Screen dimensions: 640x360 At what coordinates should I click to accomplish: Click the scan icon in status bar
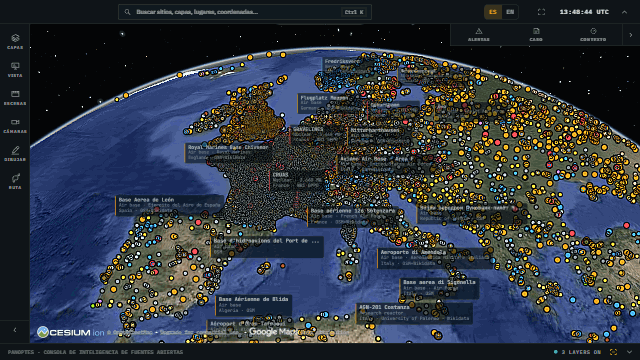[613, 352]
